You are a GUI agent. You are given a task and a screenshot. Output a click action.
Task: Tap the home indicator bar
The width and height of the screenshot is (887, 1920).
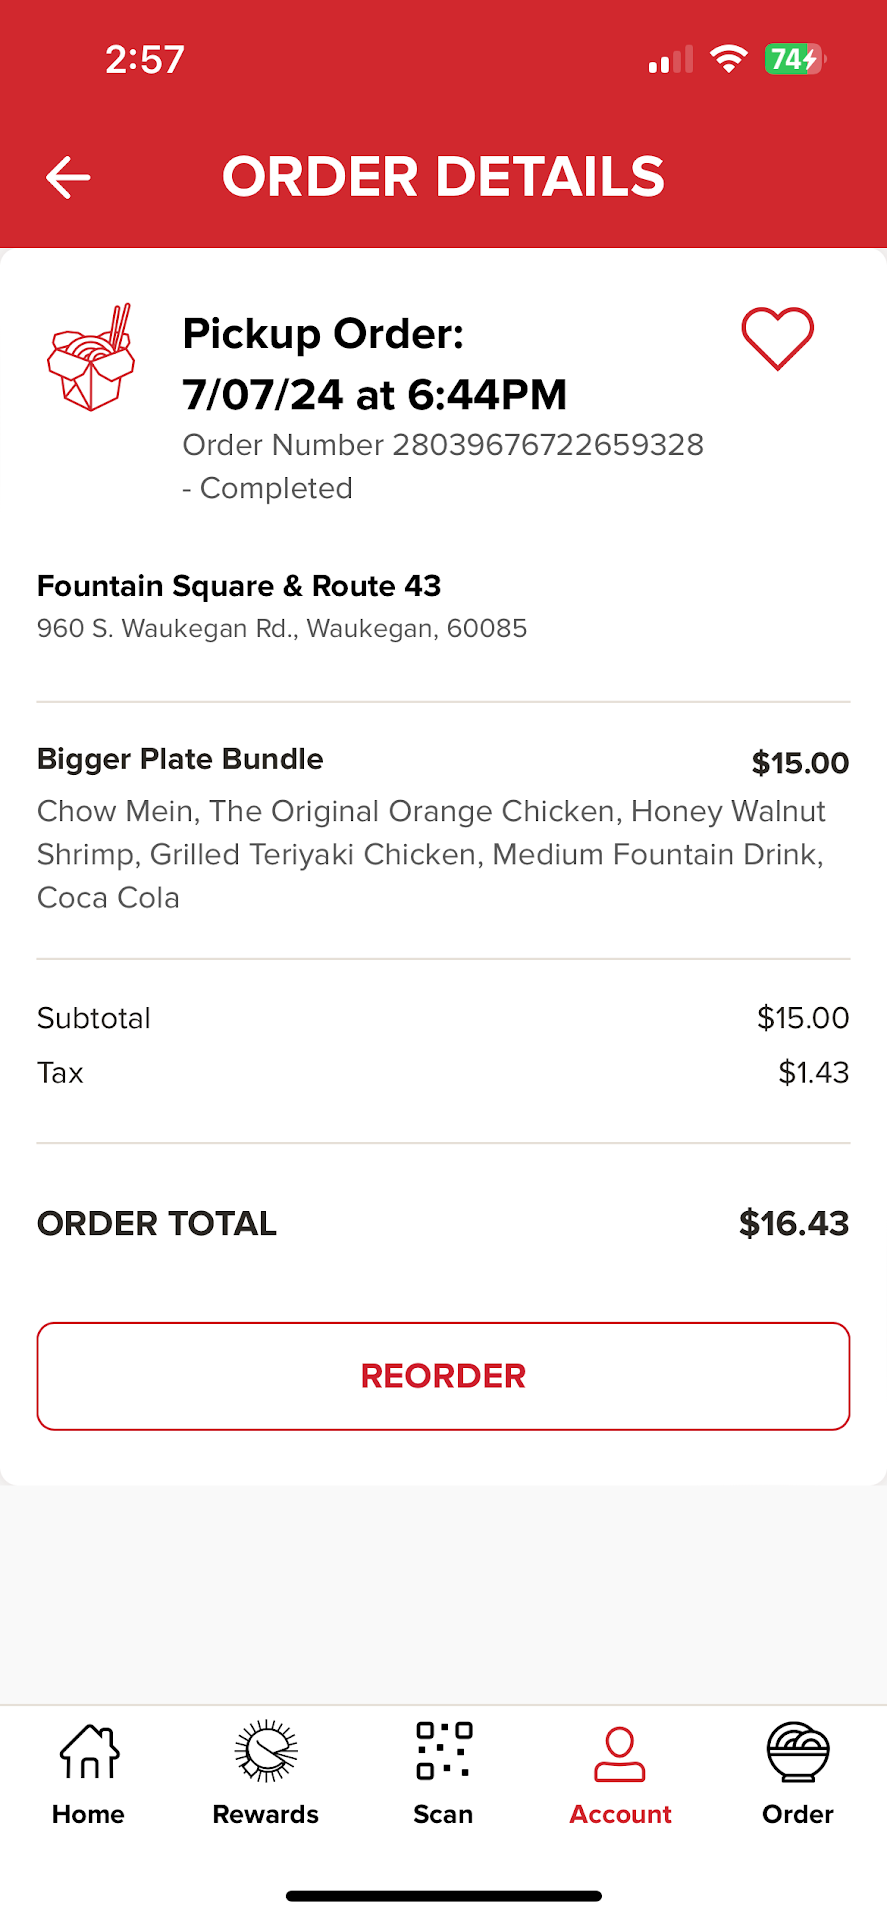pyautogui.click(x=443, y=1895)
